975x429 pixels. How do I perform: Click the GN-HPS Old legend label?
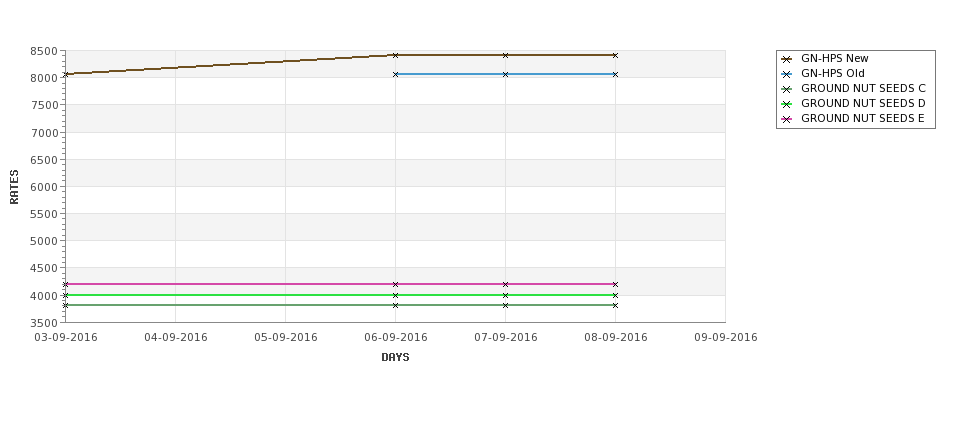point(833,73)
